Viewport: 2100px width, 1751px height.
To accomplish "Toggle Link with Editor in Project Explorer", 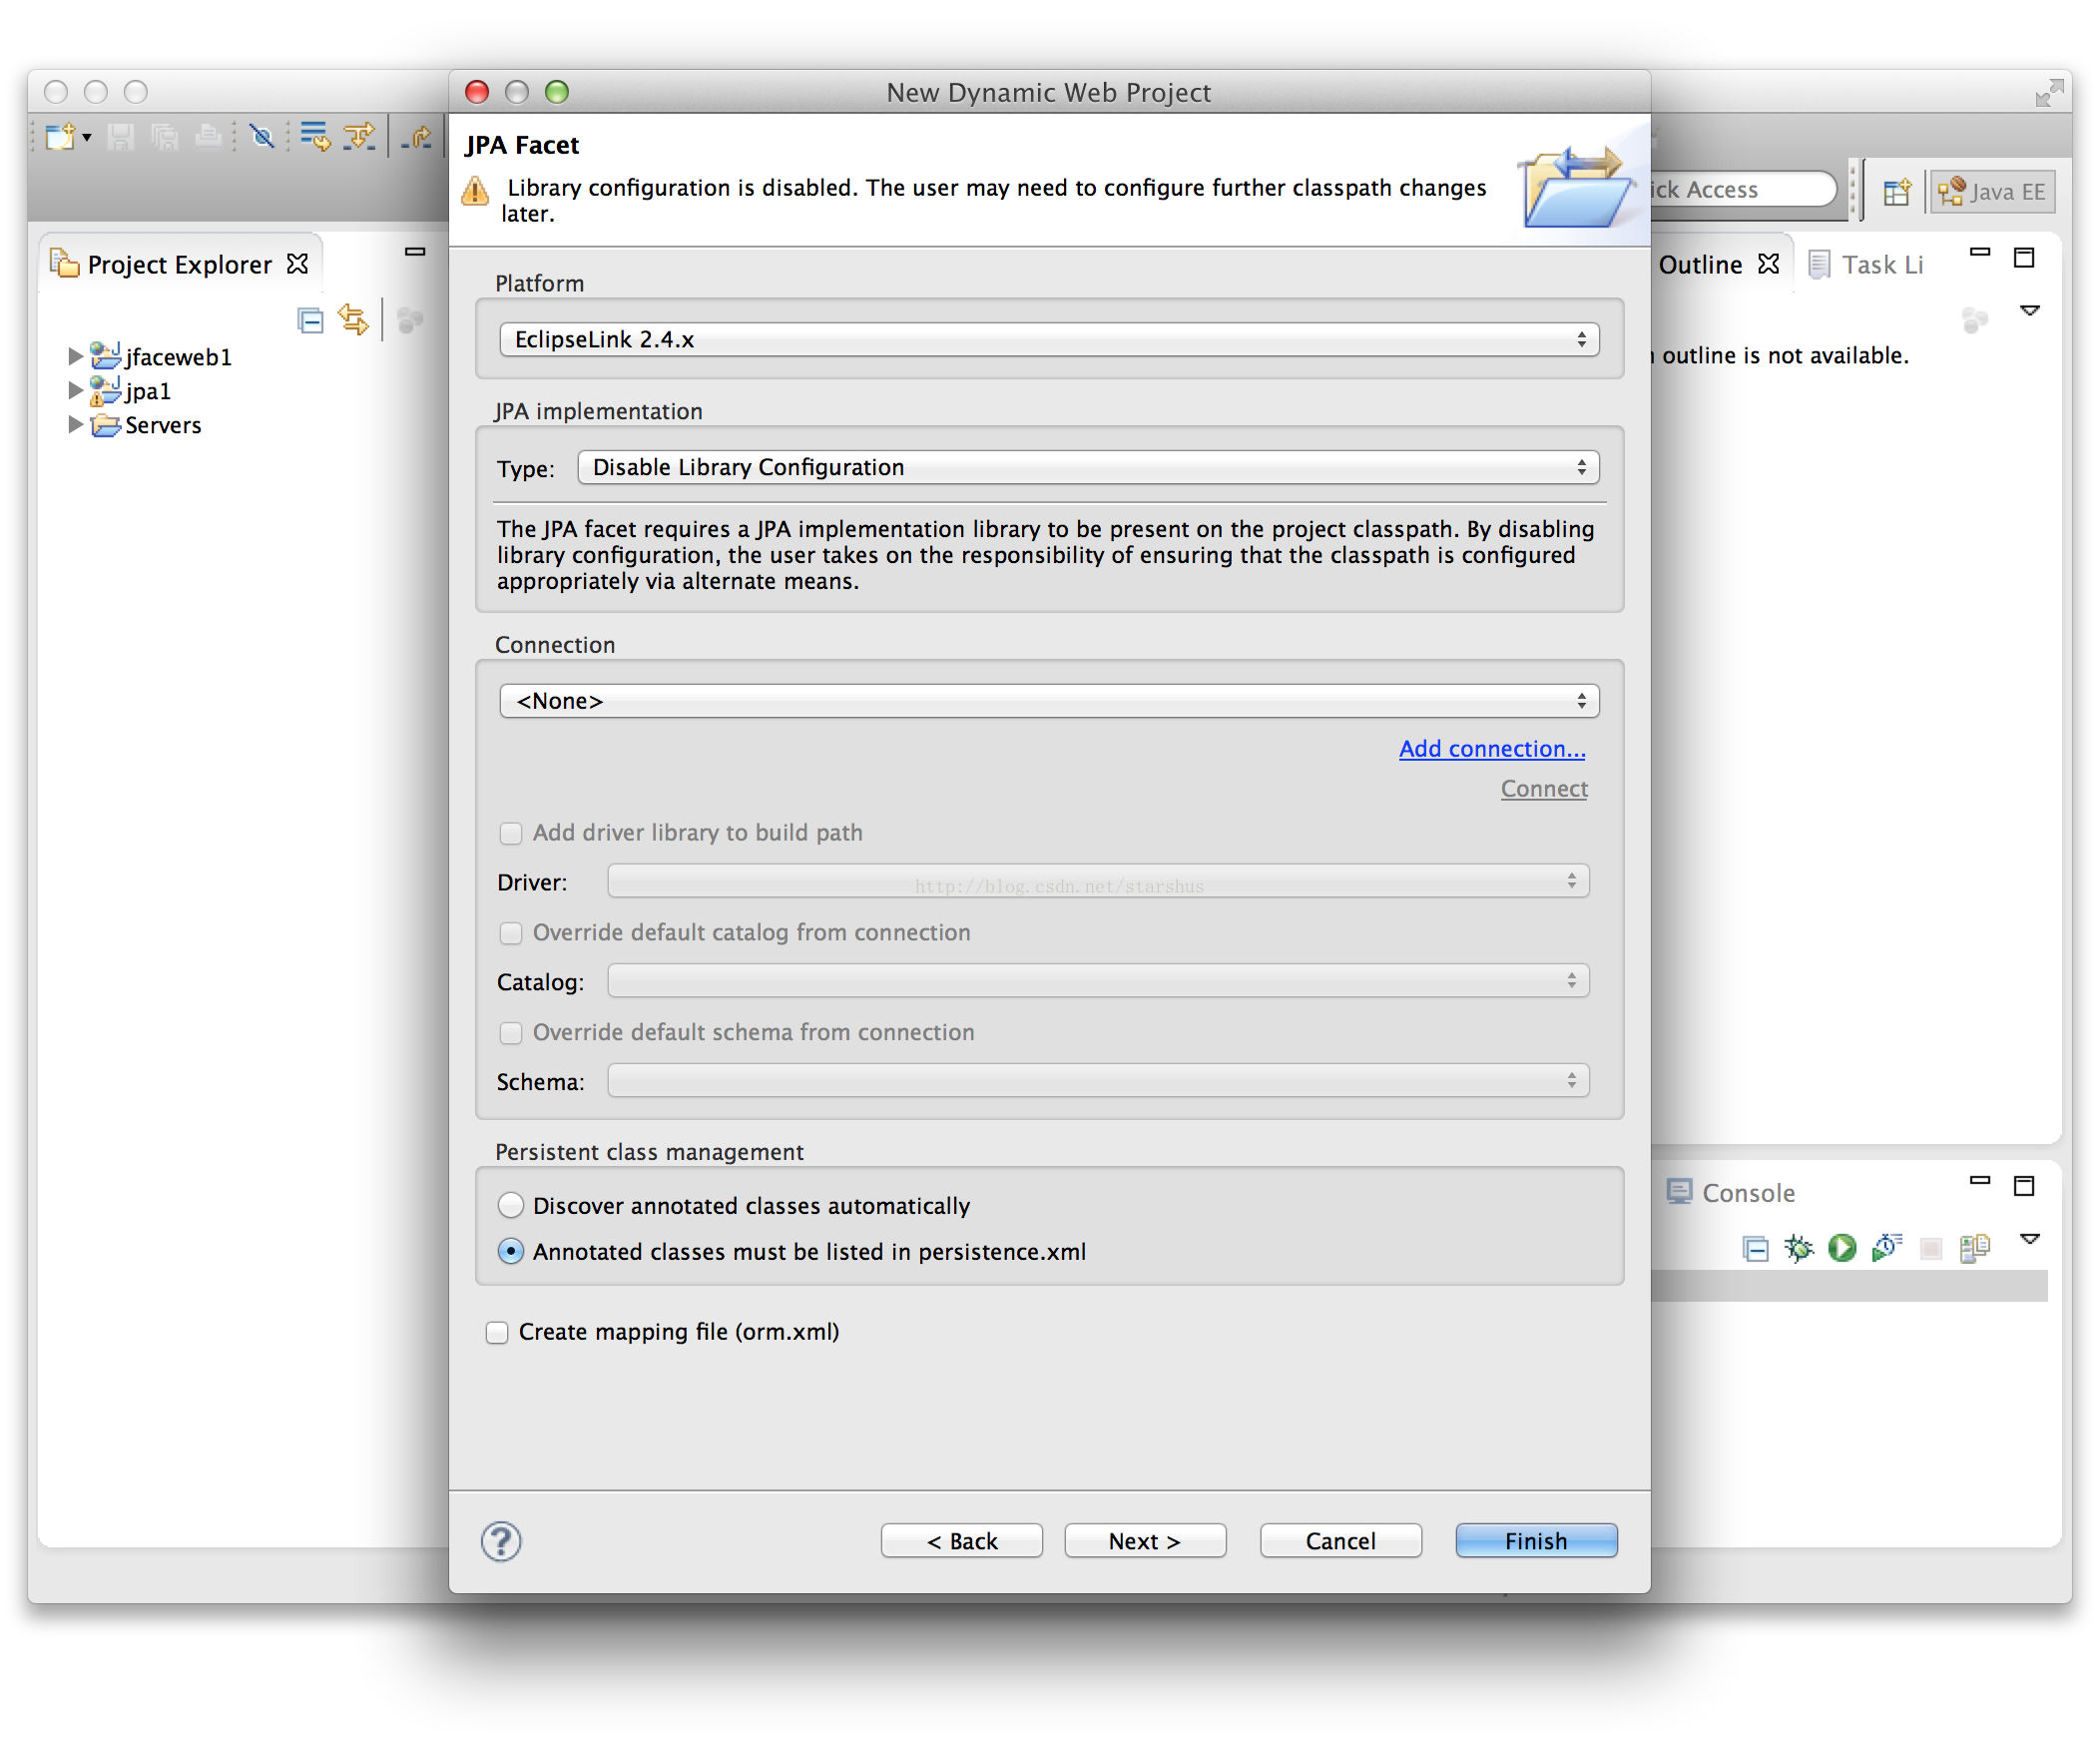I will (x=353, y=320).
